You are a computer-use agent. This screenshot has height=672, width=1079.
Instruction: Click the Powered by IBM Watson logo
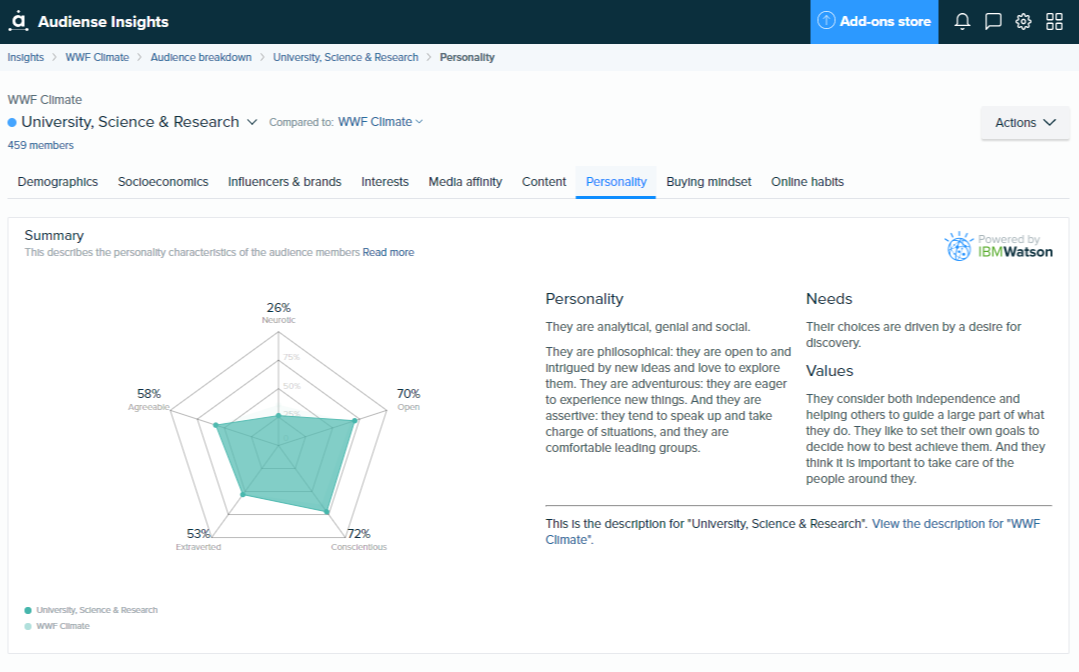point(997,246)
